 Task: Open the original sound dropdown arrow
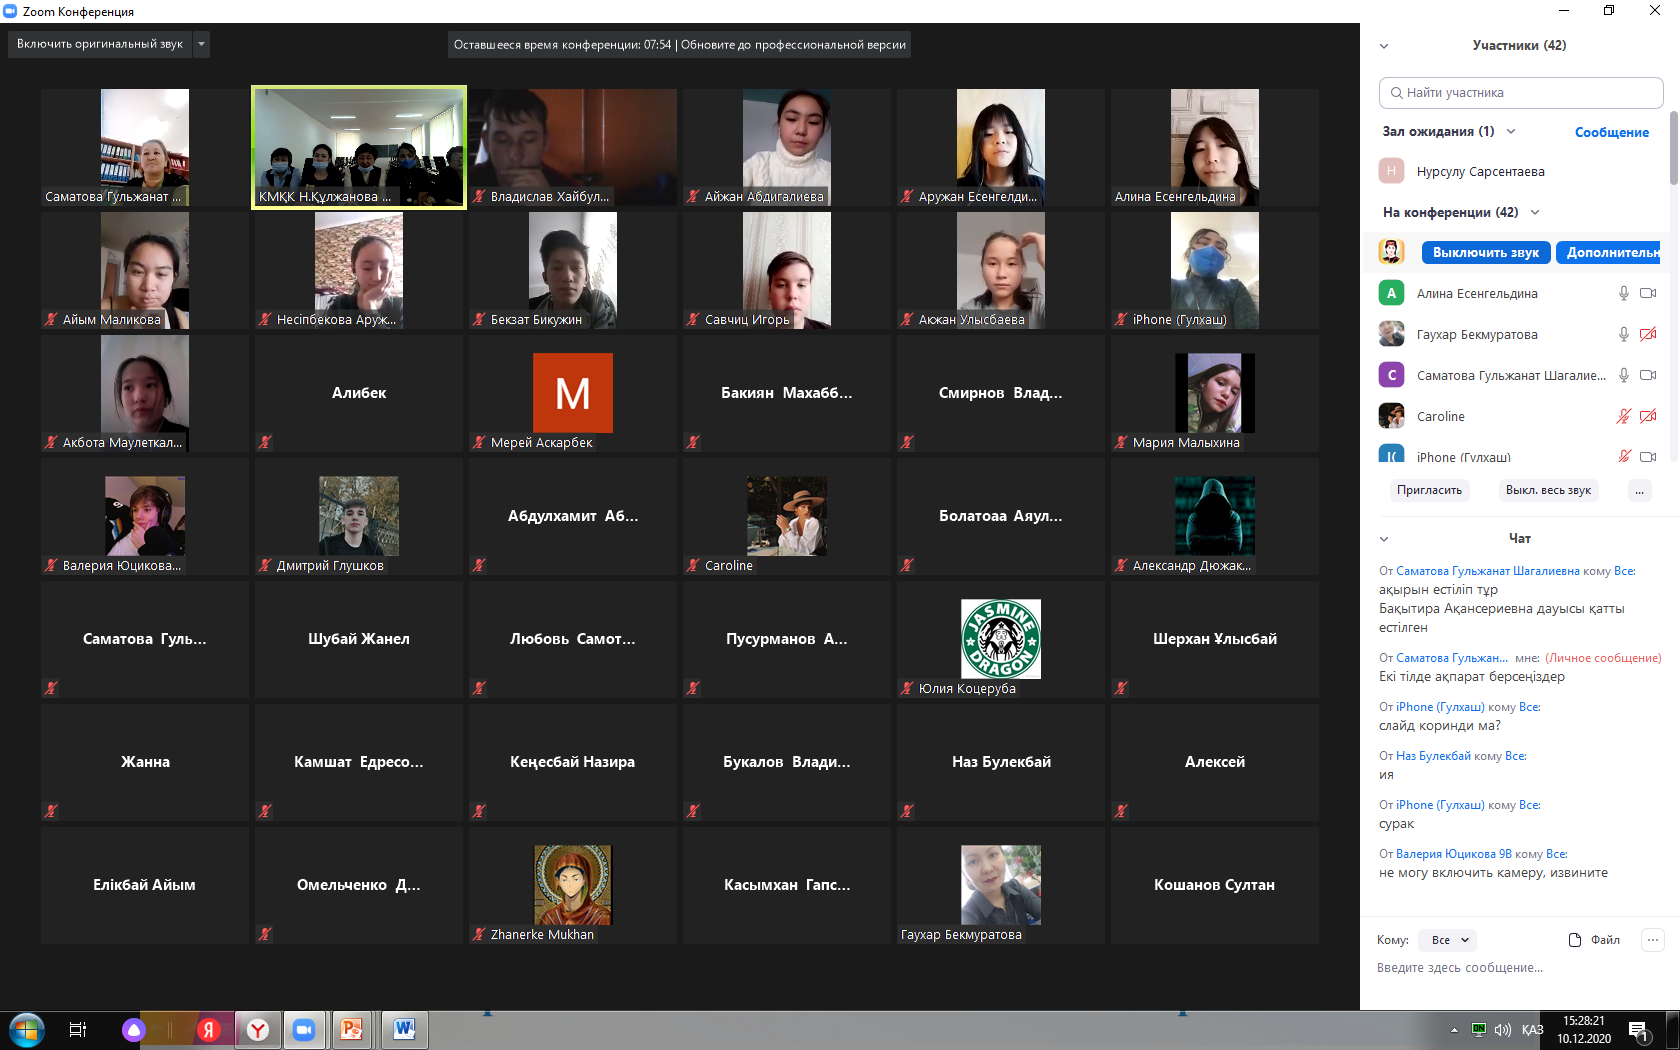201,44
